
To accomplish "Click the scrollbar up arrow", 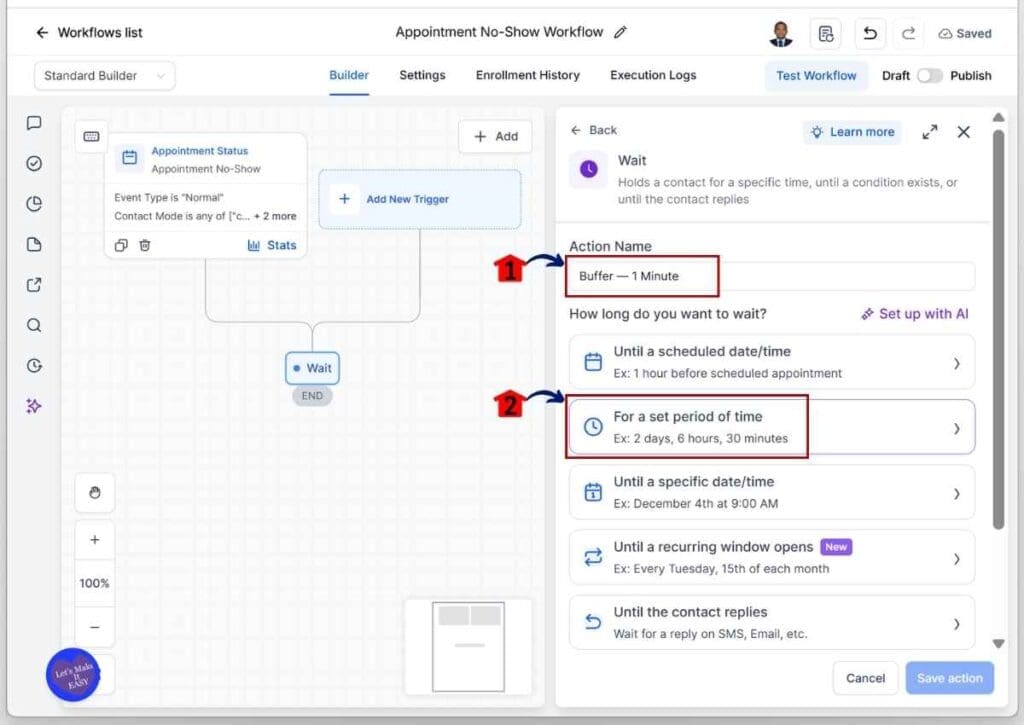I will click(998, 118).
